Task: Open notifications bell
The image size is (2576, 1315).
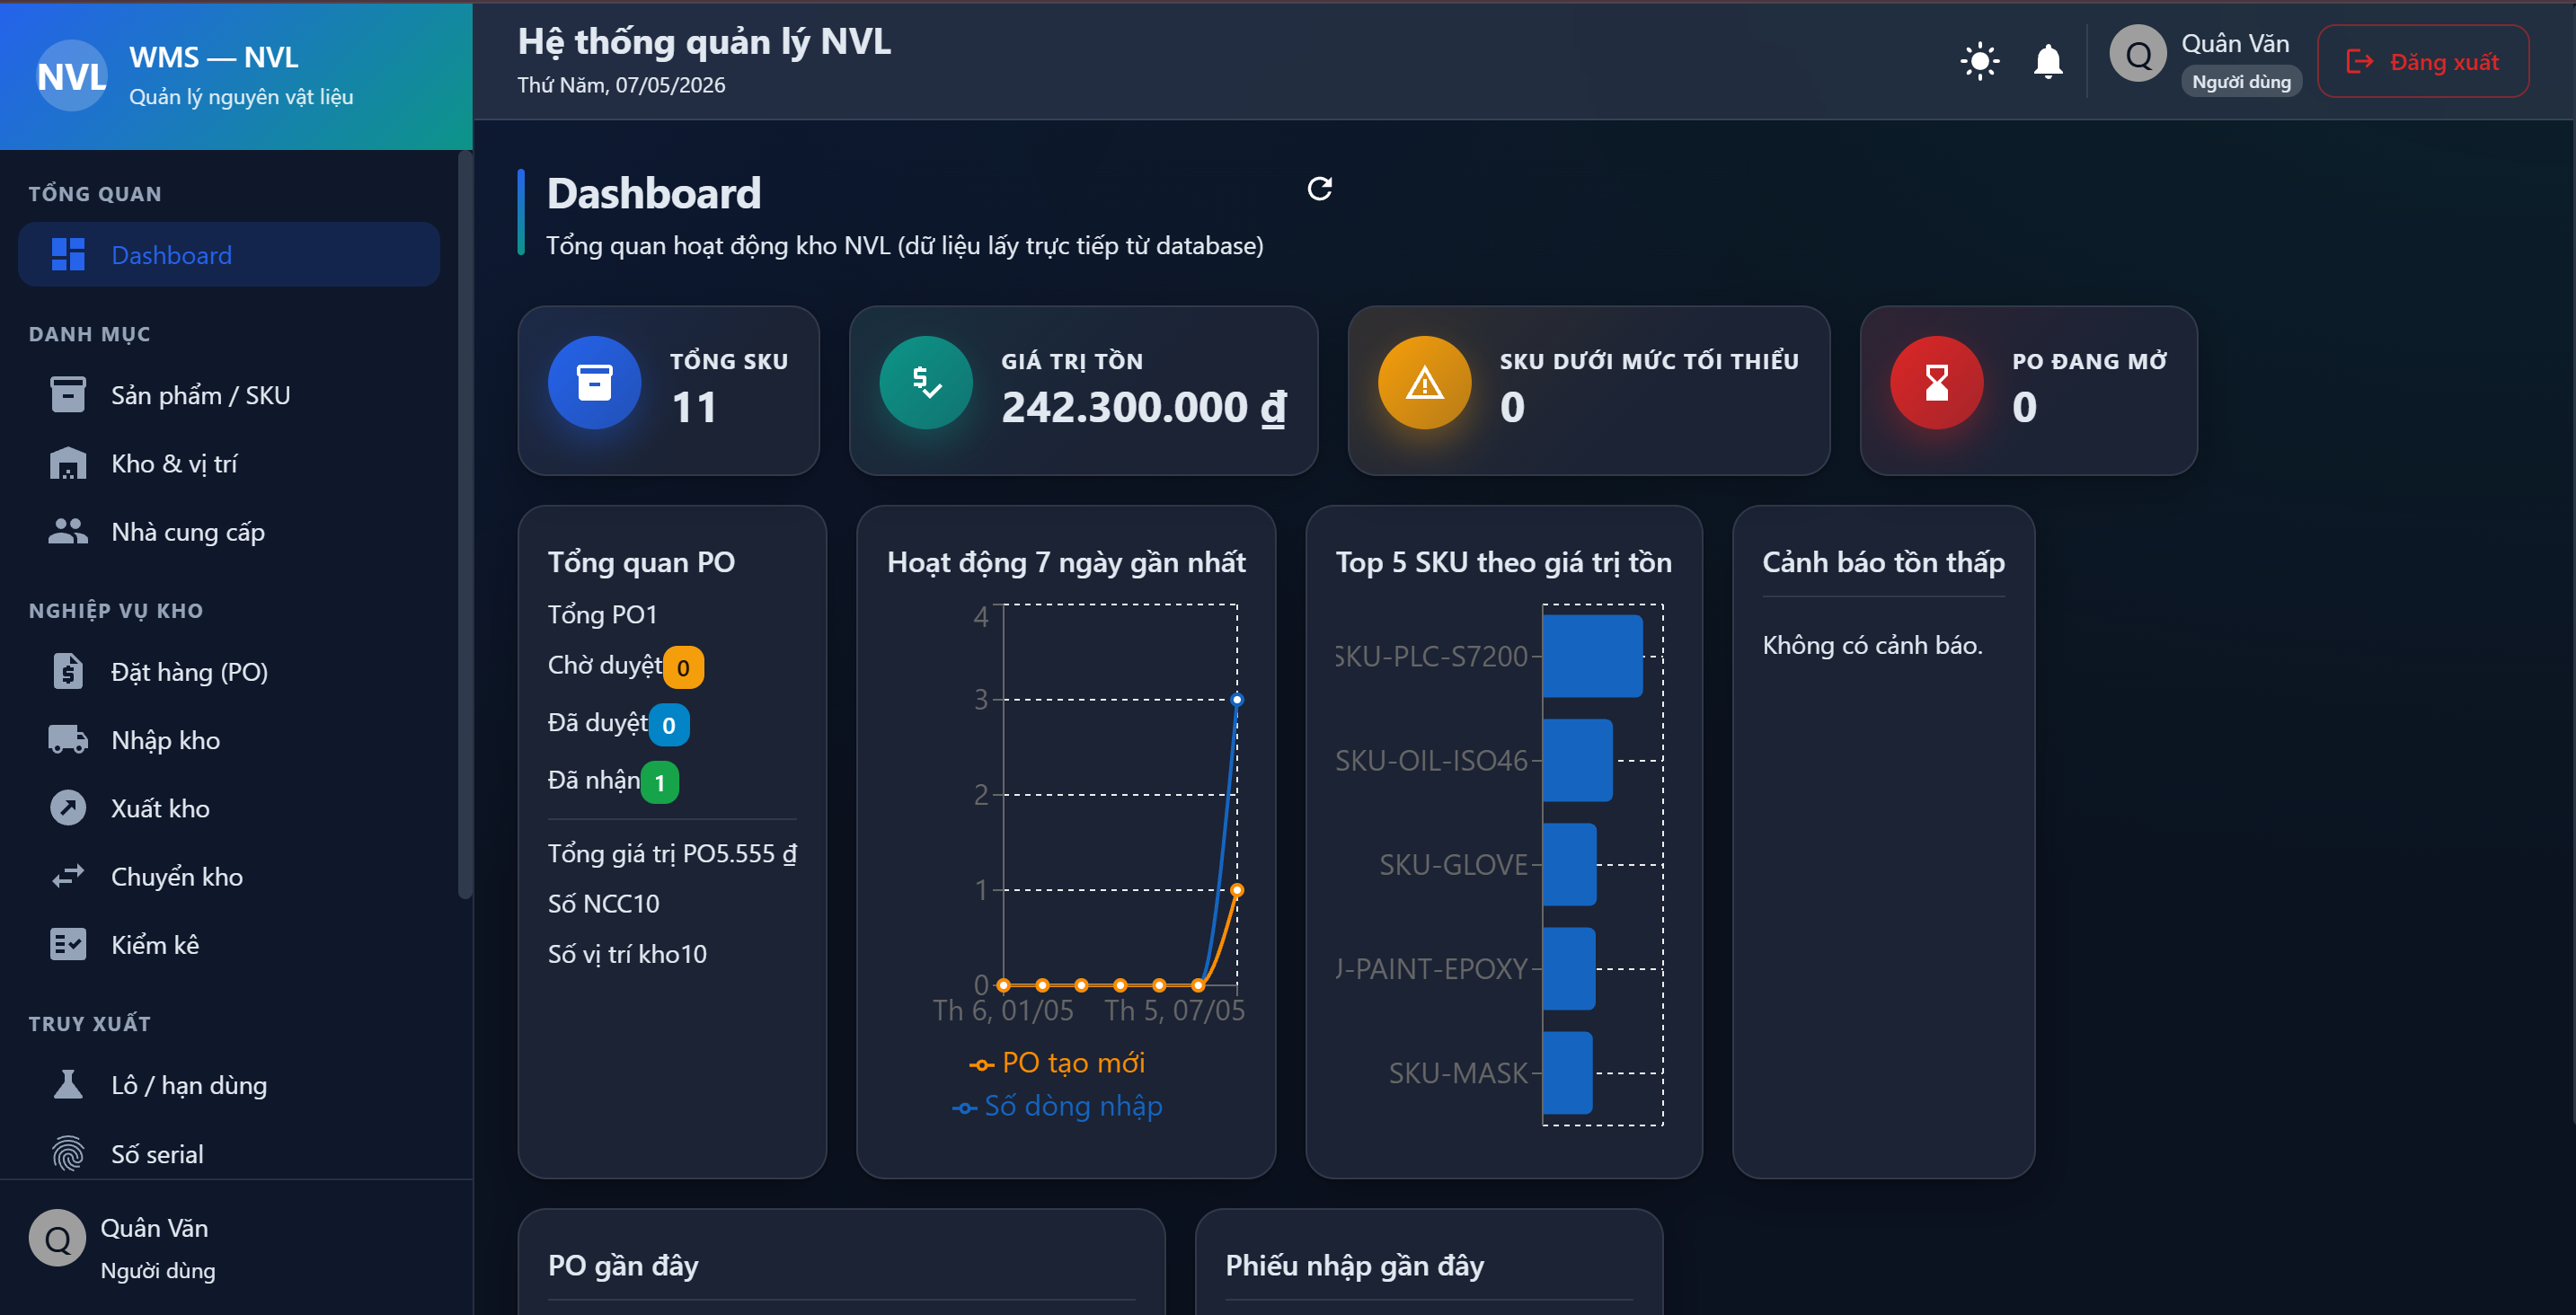Action: click(2047, 61)
